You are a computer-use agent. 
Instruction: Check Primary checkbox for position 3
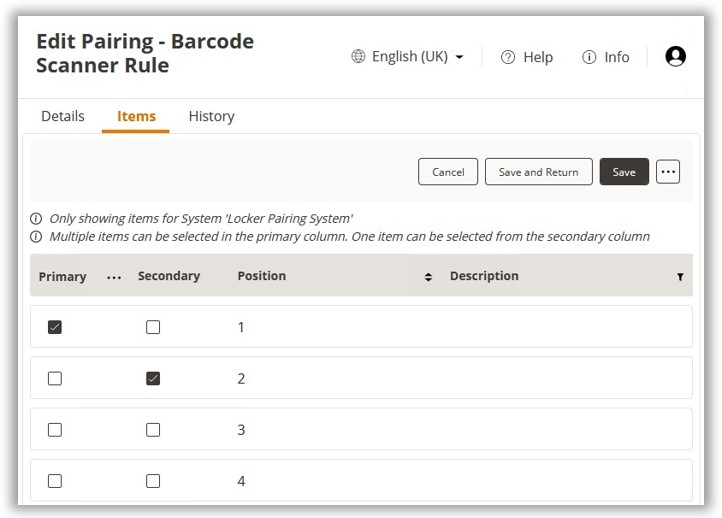click(55, 430)
